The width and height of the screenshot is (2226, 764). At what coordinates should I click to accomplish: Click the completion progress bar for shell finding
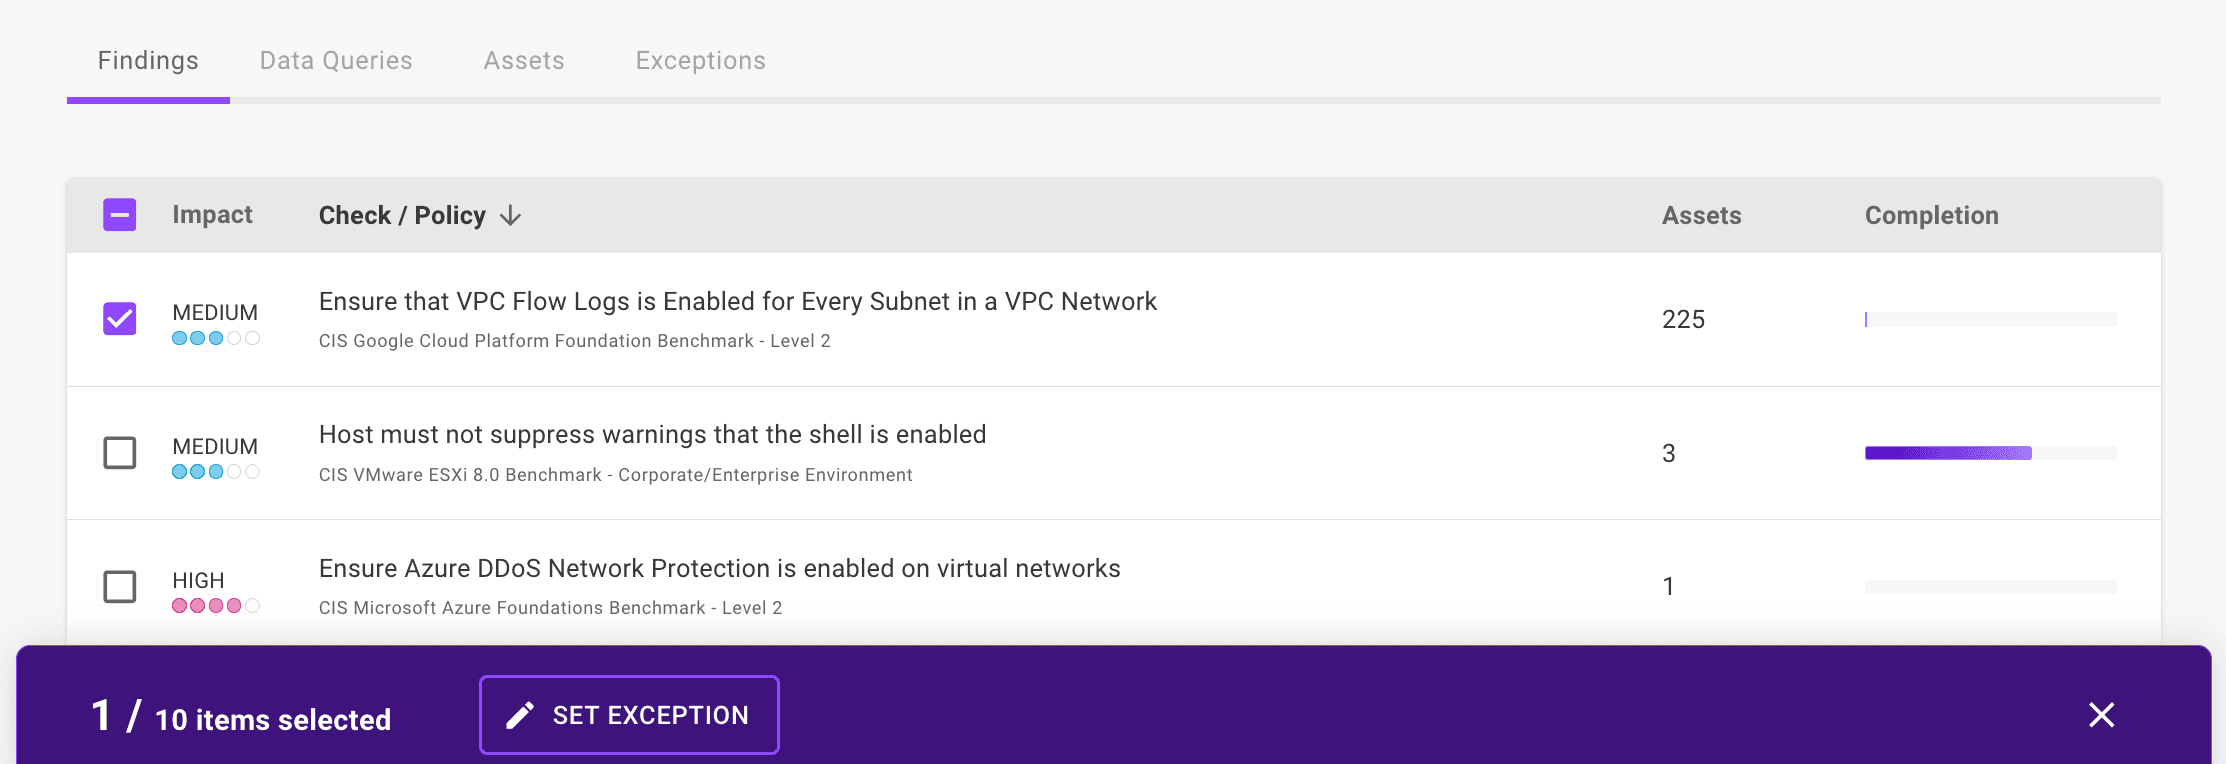pyautogui.click(x=1990, y=452)
